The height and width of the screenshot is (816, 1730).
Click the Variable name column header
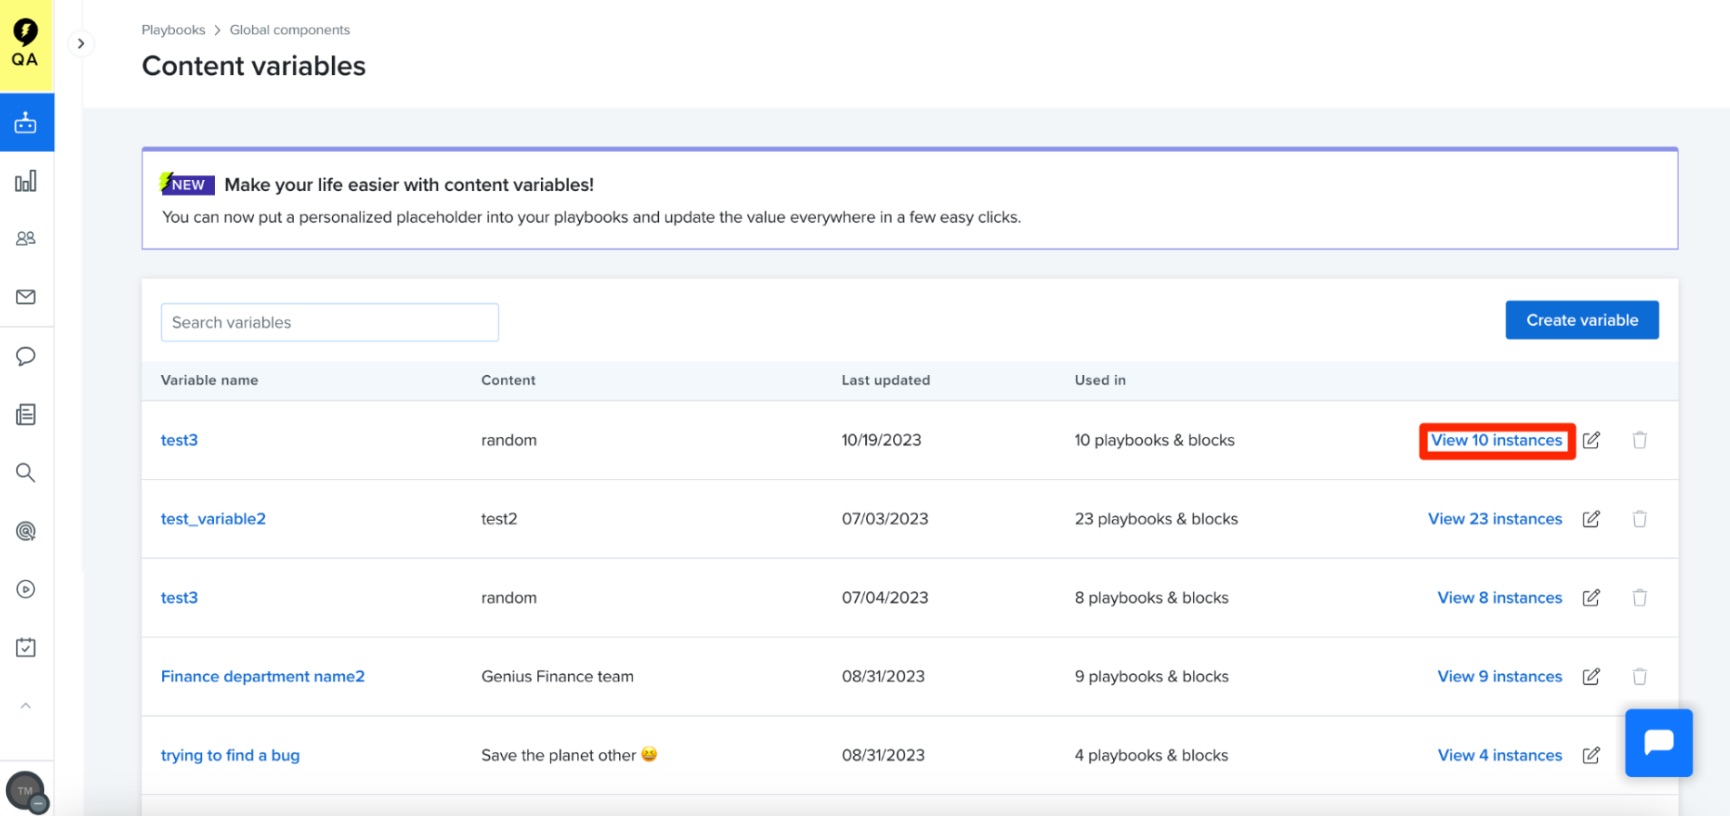point(209,380)
